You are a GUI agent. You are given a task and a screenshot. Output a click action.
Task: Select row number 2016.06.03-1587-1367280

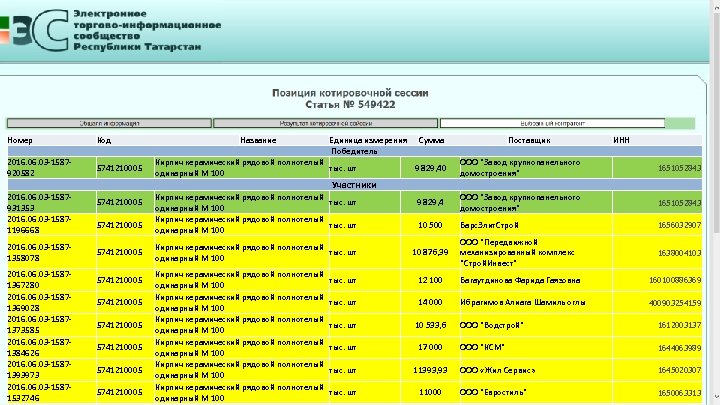(x=39, y=280)
